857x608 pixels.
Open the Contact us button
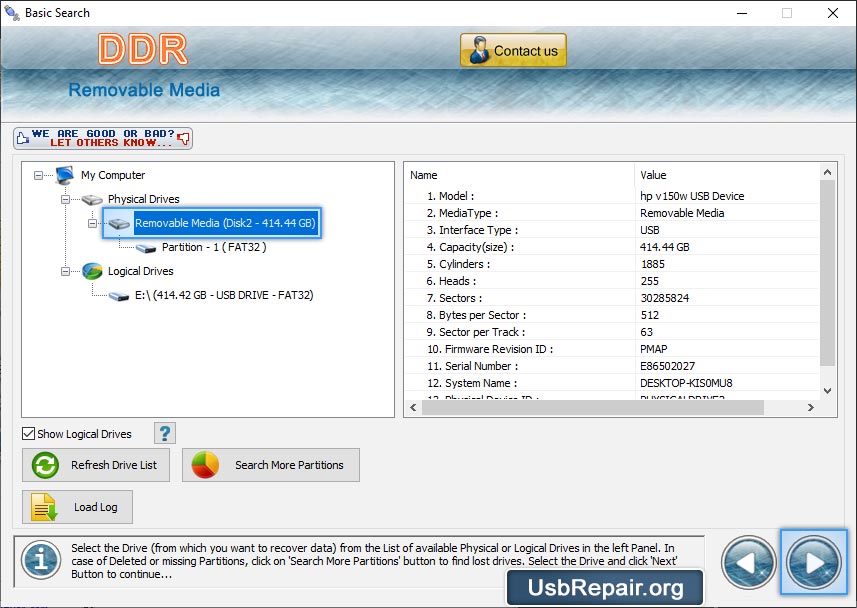513,50
